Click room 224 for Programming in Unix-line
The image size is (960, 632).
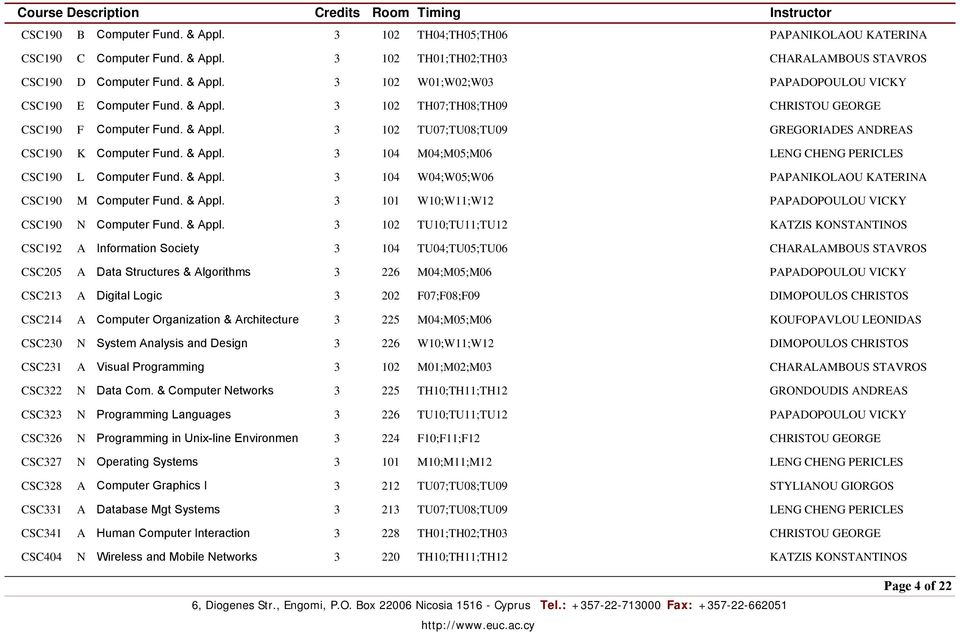point(391,438)
